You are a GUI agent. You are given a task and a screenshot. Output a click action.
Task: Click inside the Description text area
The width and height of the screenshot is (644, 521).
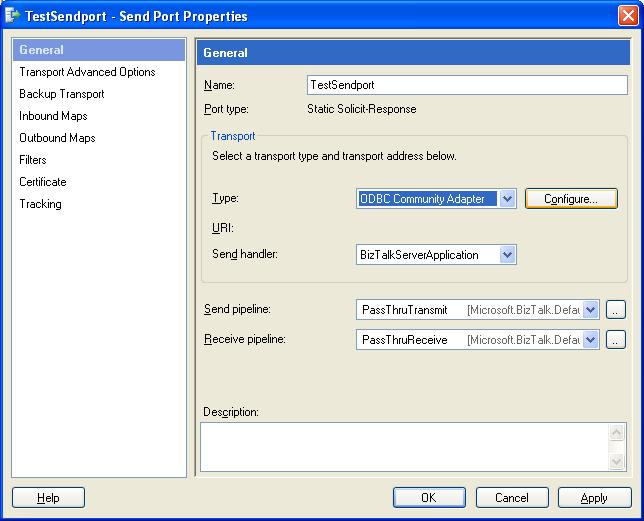[405, 447]
